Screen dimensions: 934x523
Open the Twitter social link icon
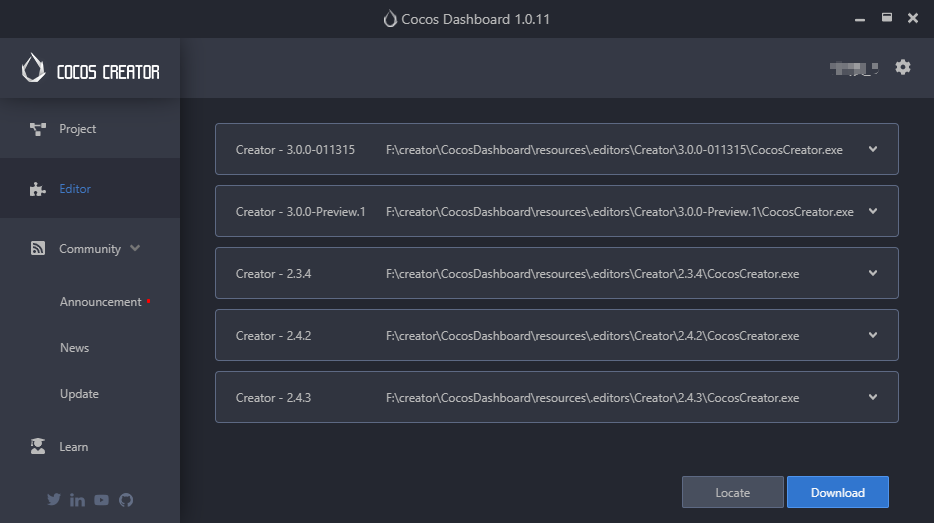pos(54,500)
